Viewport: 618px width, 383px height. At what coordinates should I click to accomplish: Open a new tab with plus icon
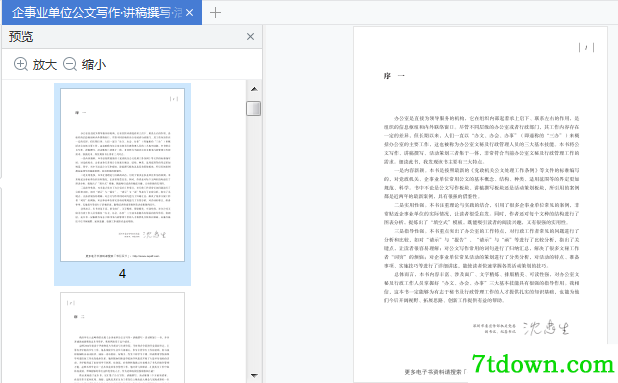point(215,13)
